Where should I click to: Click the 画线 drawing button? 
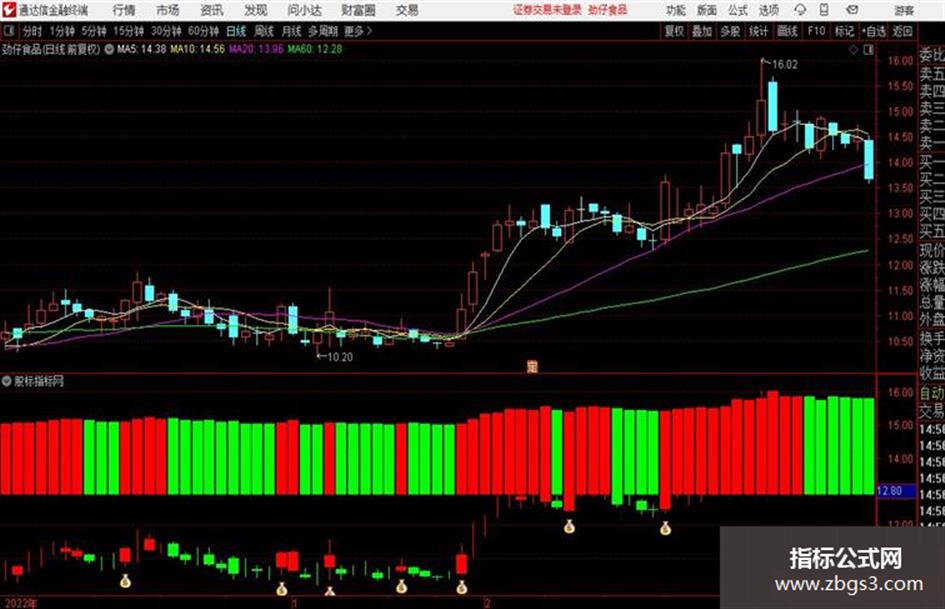(x=787, y=31)
